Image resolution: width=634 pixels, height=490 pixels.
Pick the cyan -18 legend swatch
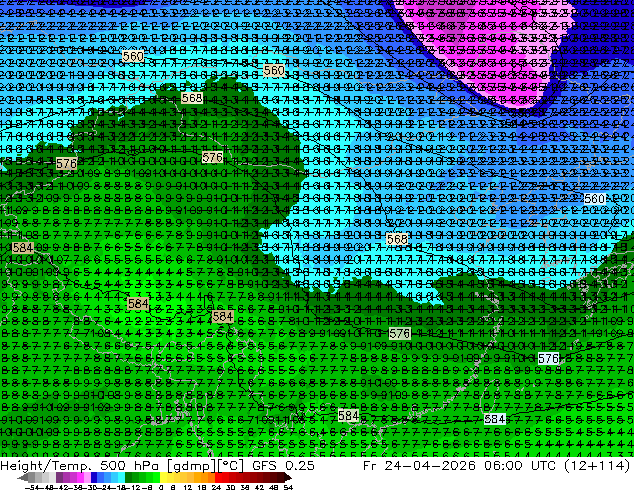point(122,477)
